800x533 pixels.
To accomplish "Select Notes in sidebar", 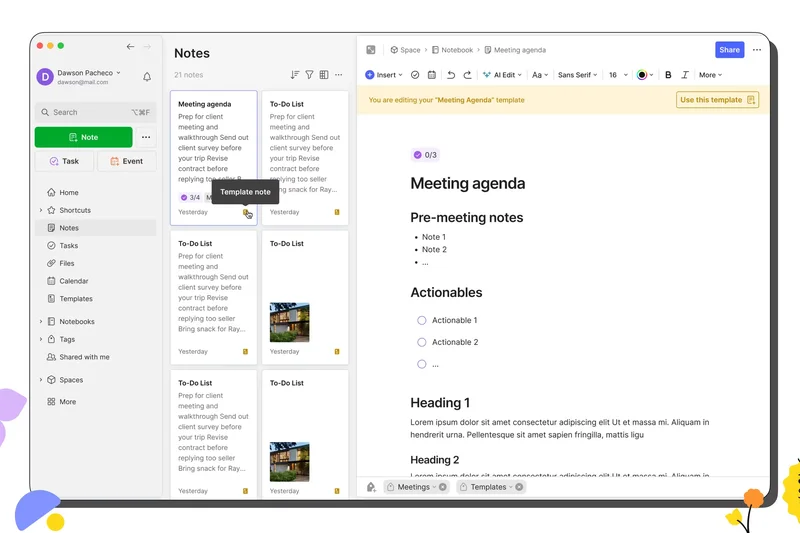I will pyautogui.click(x=95, y=228).
